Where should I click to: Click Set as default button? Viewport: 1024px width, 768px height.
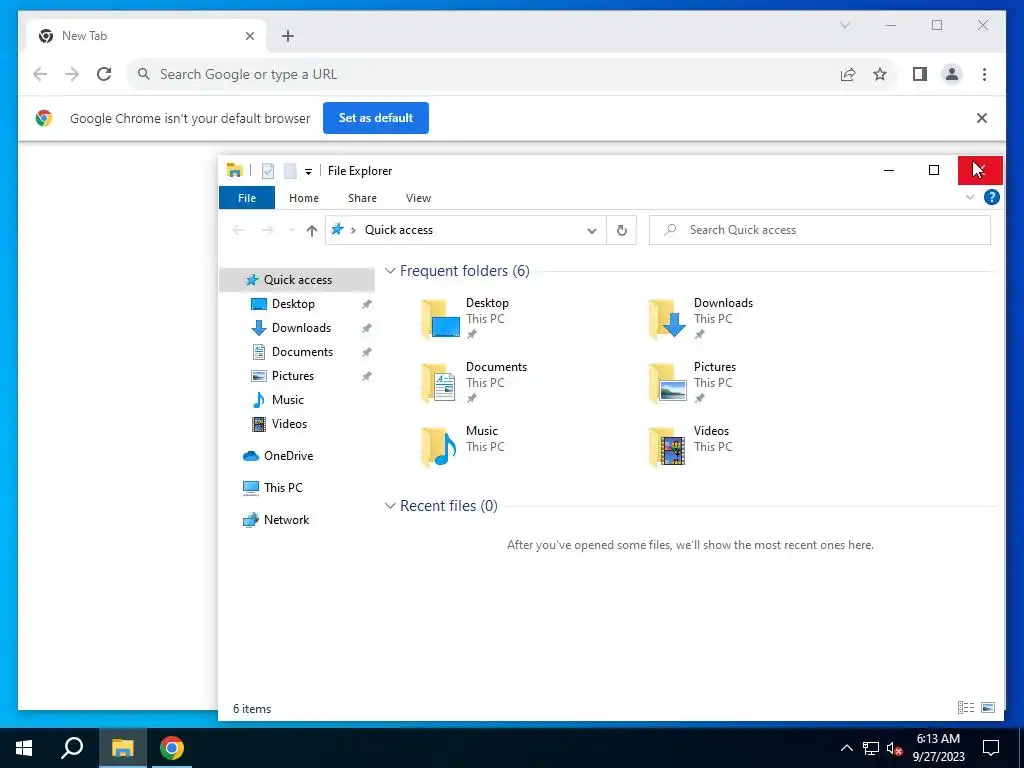376,118
